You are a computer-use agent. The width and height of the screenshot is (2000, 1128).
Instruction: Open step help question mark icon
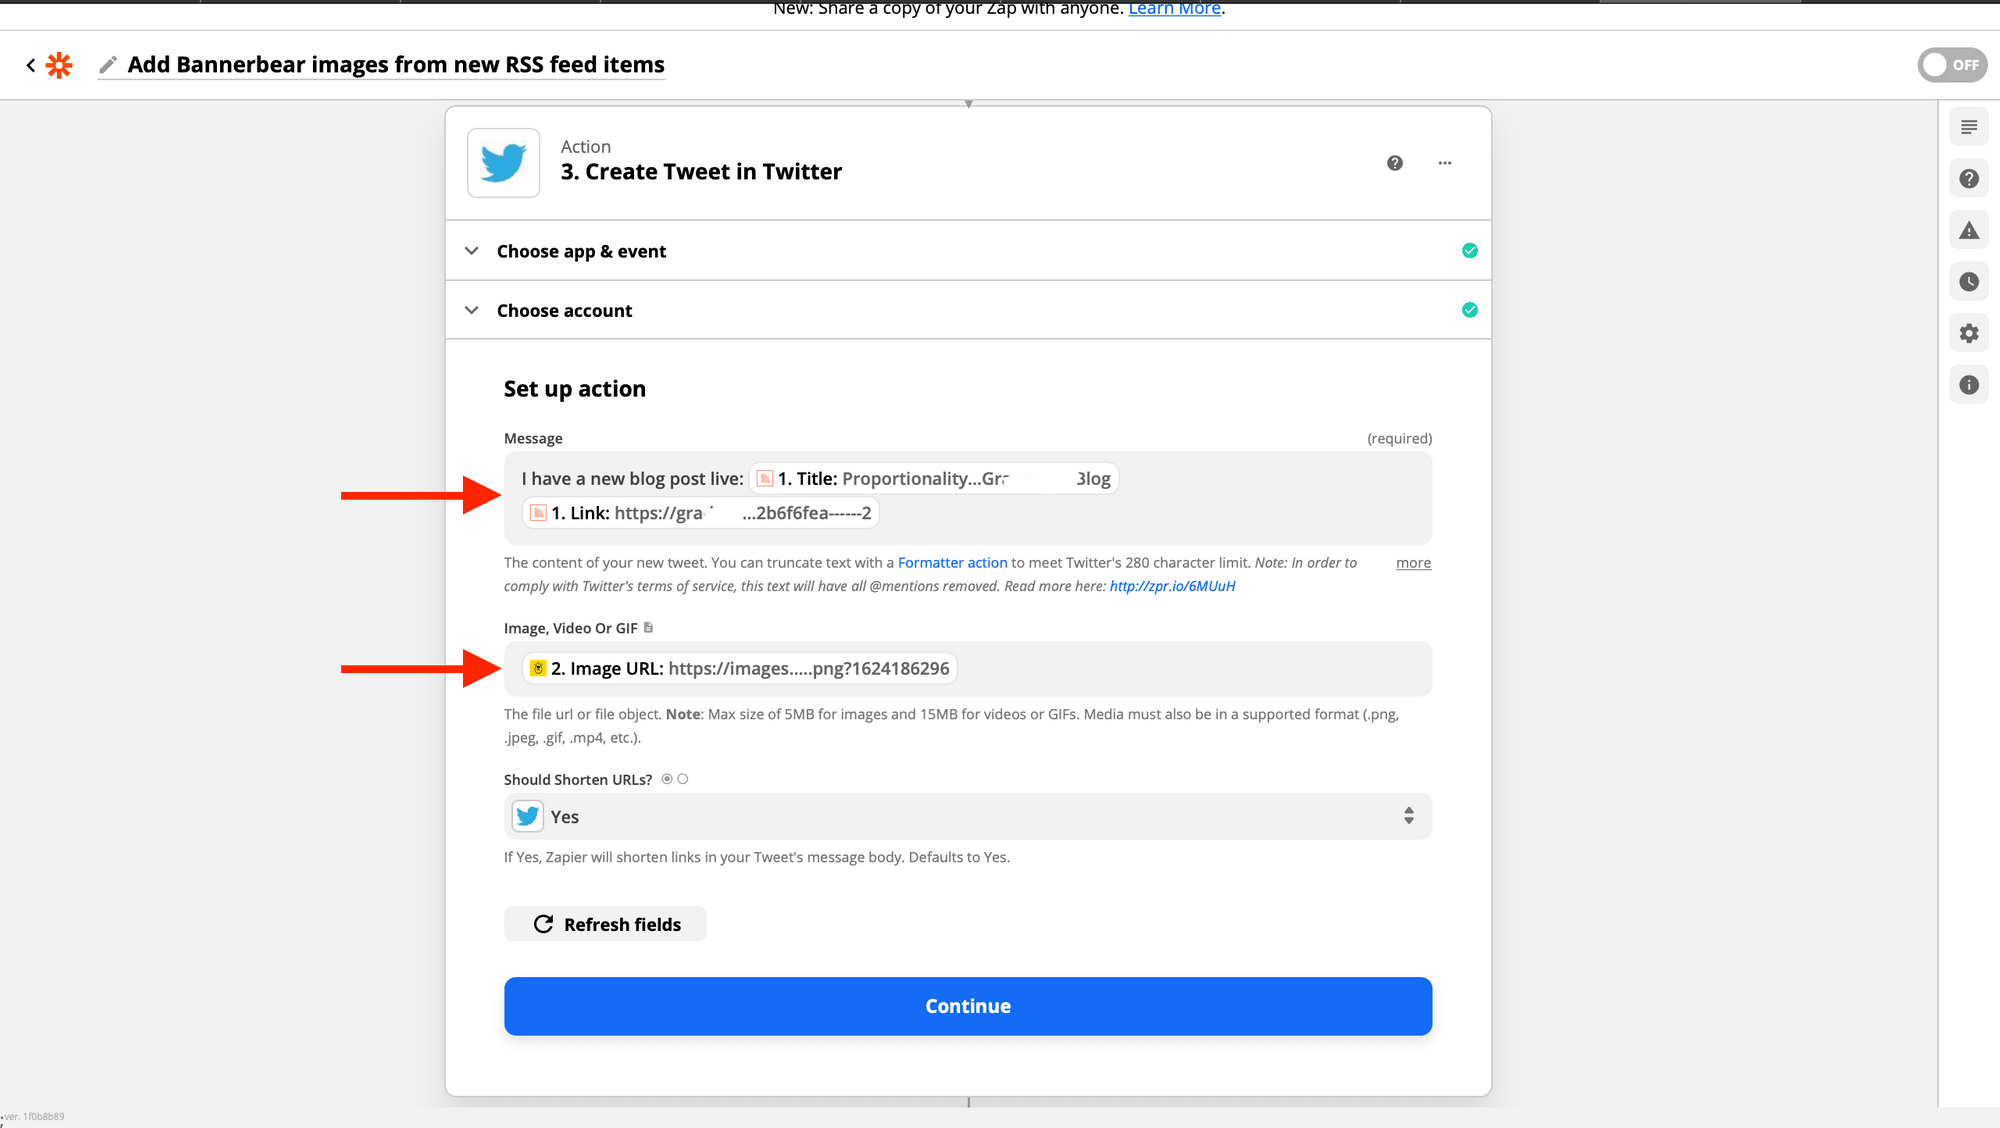[1395, 163]
